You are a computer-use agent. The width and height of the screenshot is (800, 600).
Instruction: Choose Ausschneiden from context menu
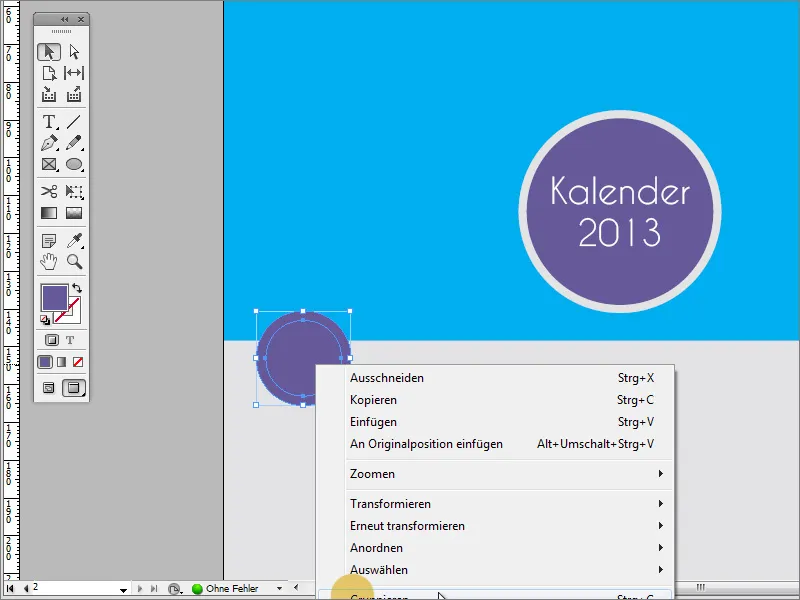(496, 378)
